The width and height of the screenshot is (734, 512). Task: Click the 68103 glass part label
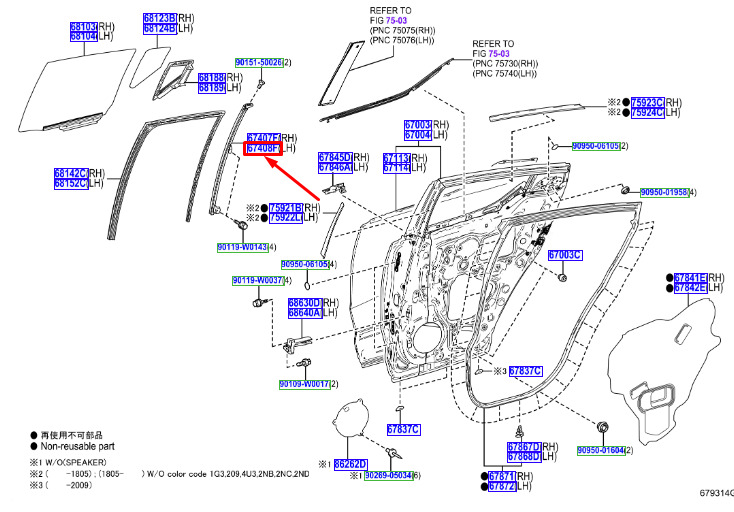83,26
